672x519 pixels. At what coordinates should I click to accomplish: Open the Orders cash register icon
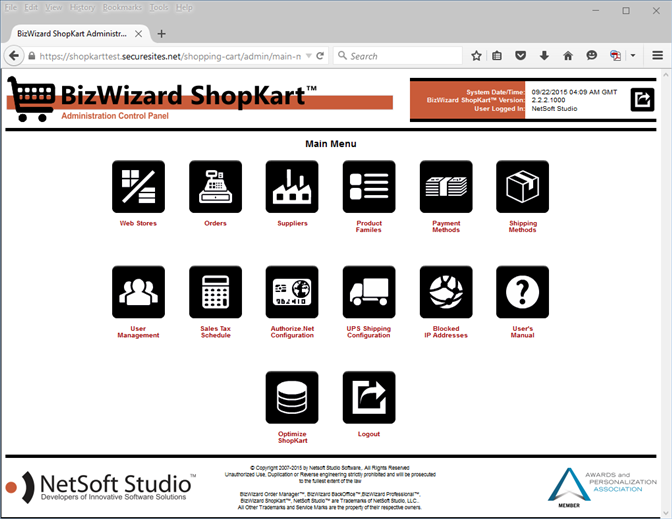215,186
